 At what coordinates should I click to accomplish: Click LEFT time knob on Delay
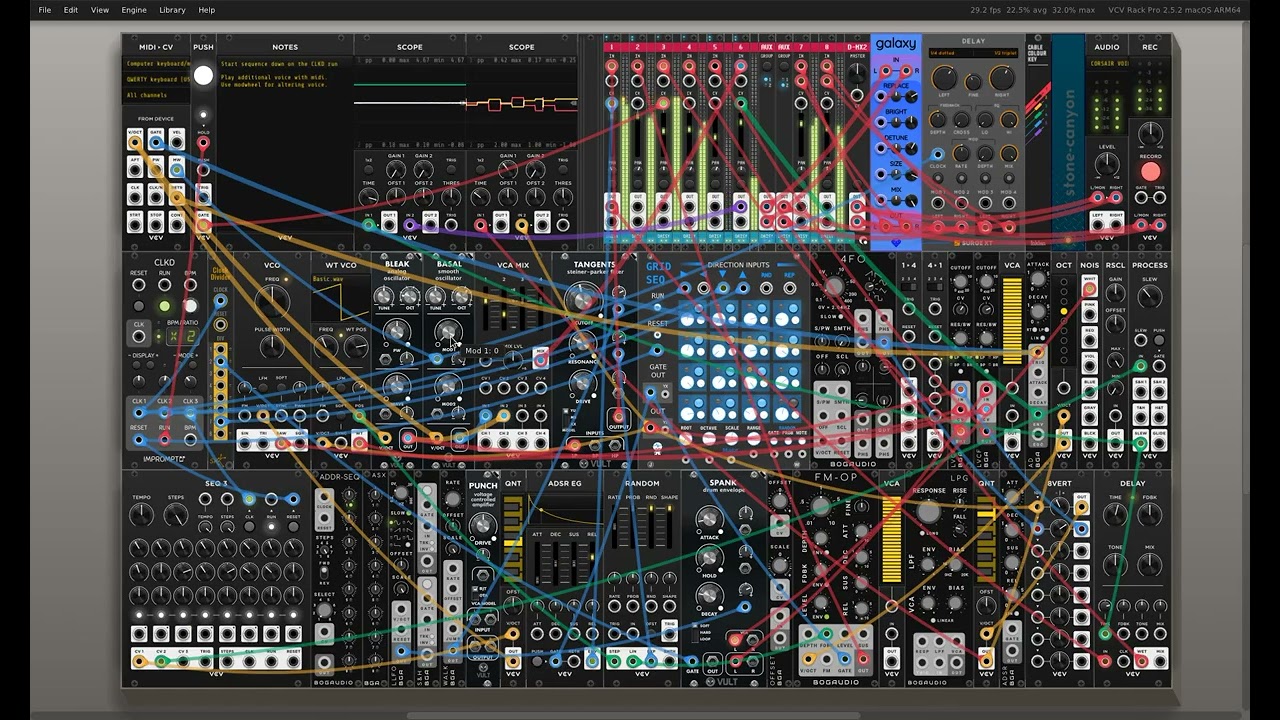(x=945, y=79)
